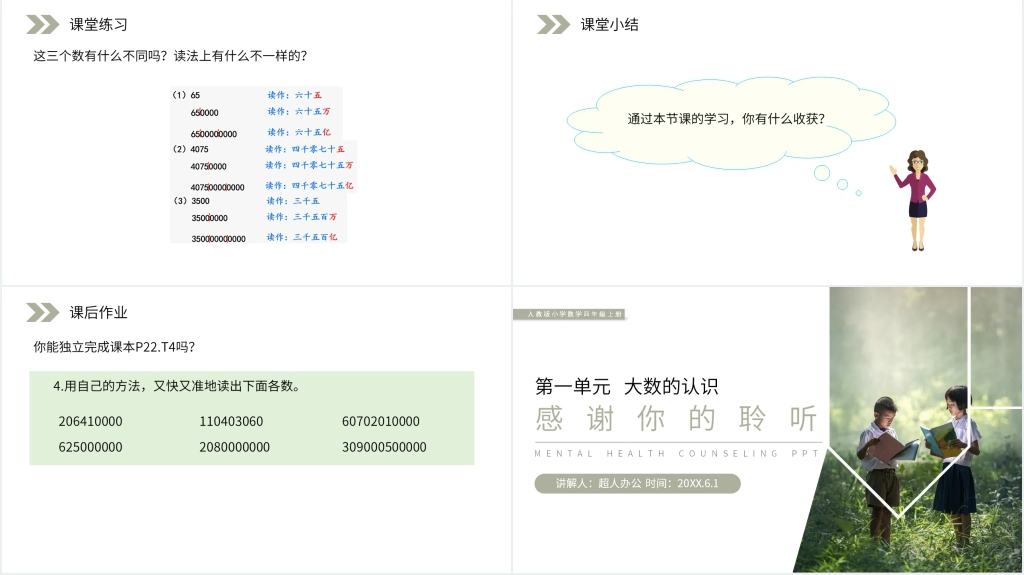Viewport: 1024px width, 575px height.
Task: Select the 课堂小结 heading text
Action: (x=609, y=25)
